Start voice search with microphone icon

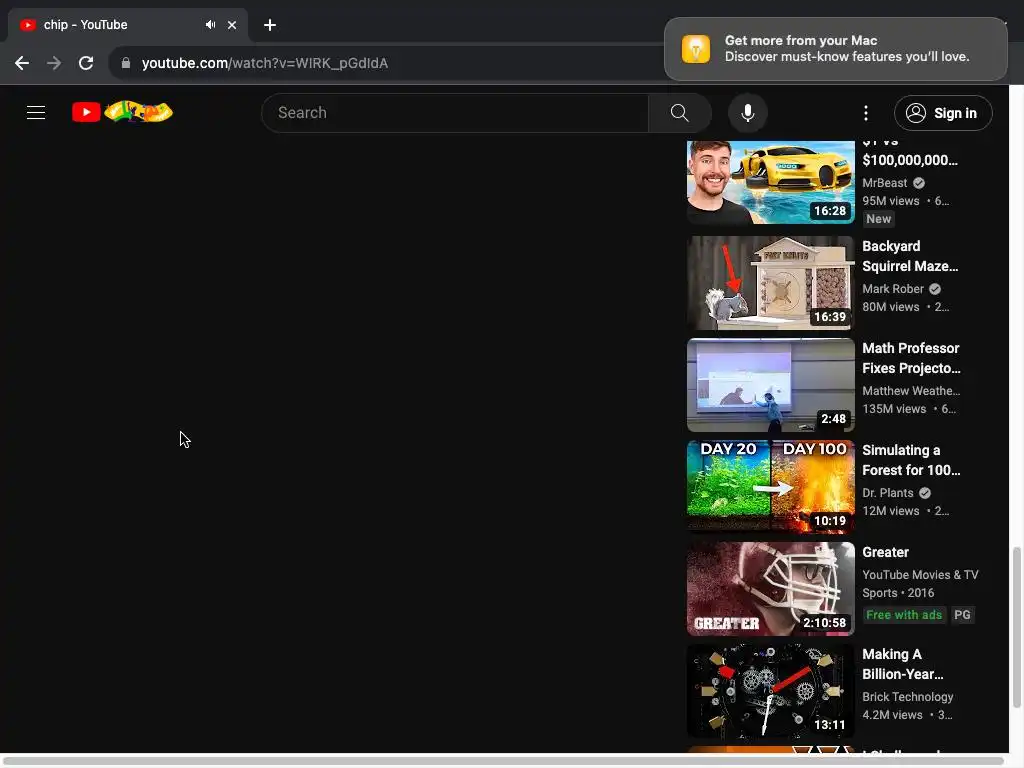pyautogui.click(x=748, y=113)
